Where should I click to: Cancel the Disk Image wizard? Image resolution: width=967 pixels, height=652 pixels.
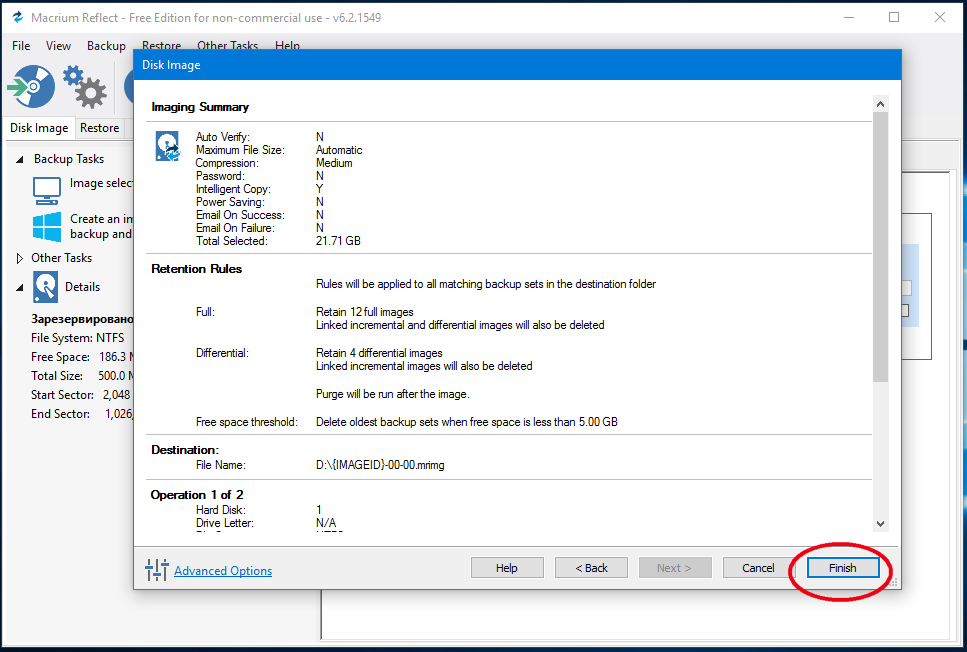click(x=758, y=567)
